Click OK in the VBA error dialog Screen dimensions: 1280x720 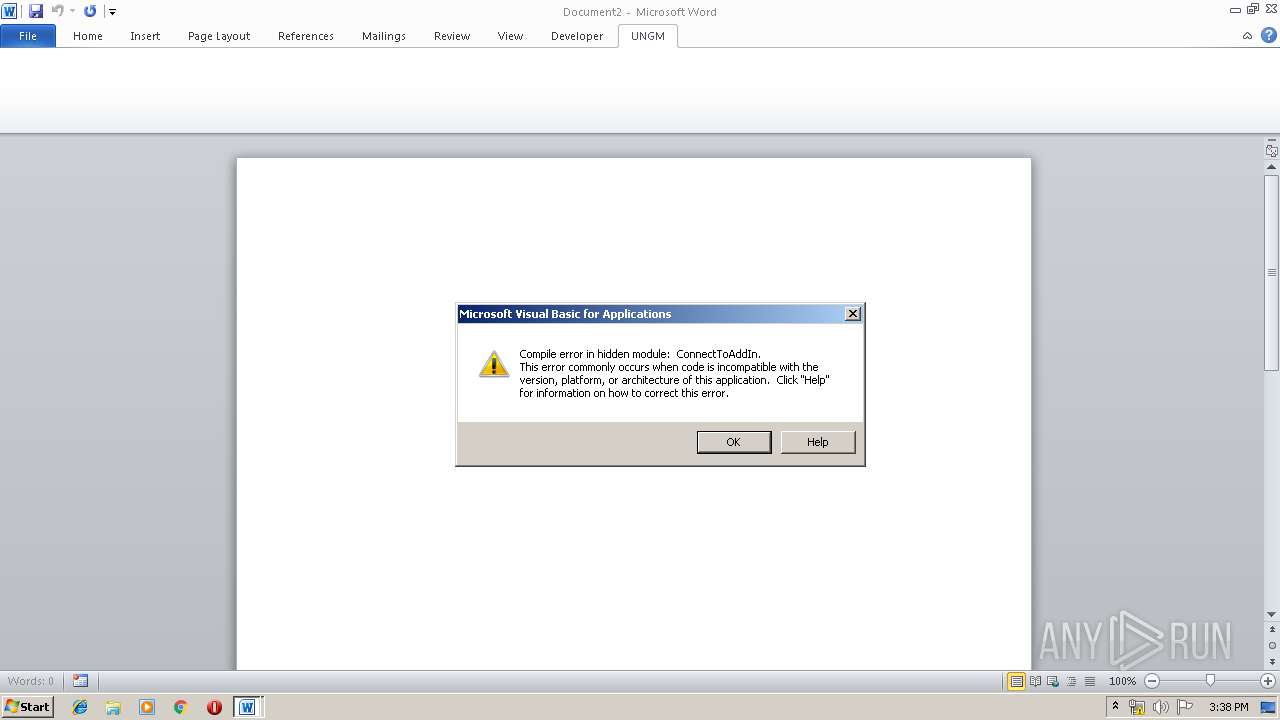pos(734,442)
